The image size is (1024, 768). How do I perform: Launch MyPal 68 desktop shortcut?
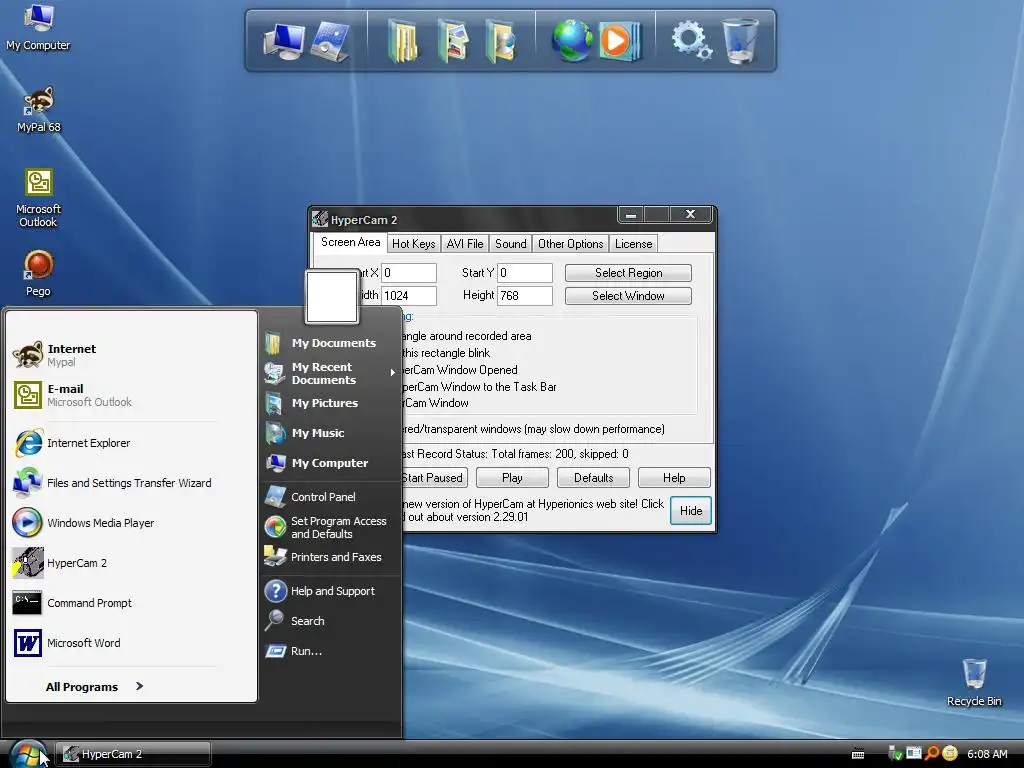point(39,110)
